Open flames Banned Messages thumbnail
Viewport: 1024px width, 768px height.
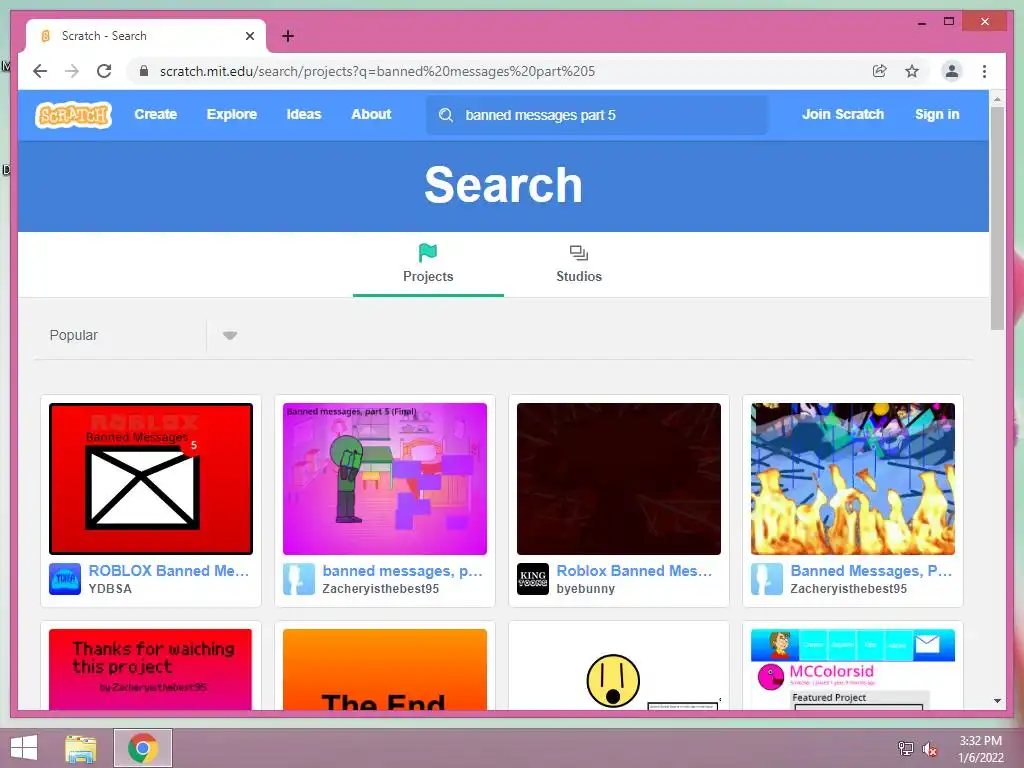click(x=853, y=479)
